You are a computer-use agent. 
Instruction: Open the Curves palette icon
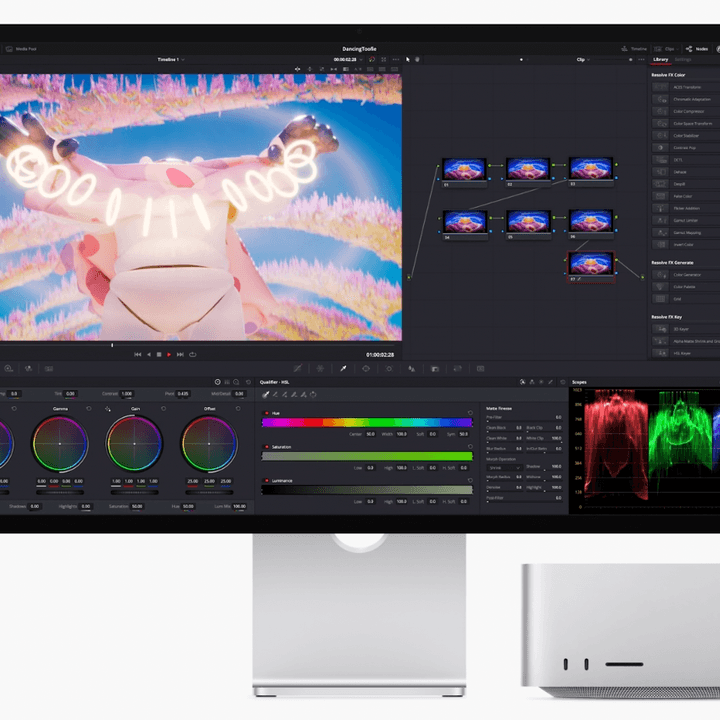(x=298, y=369)
